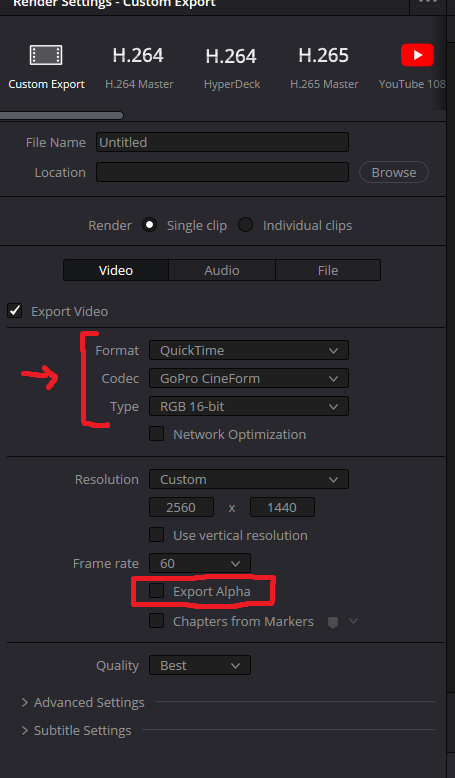The height and width of the screenshot is (778, 455).
Task: Open the small chevron next to marker icon
Action: [x=353, y=621]
